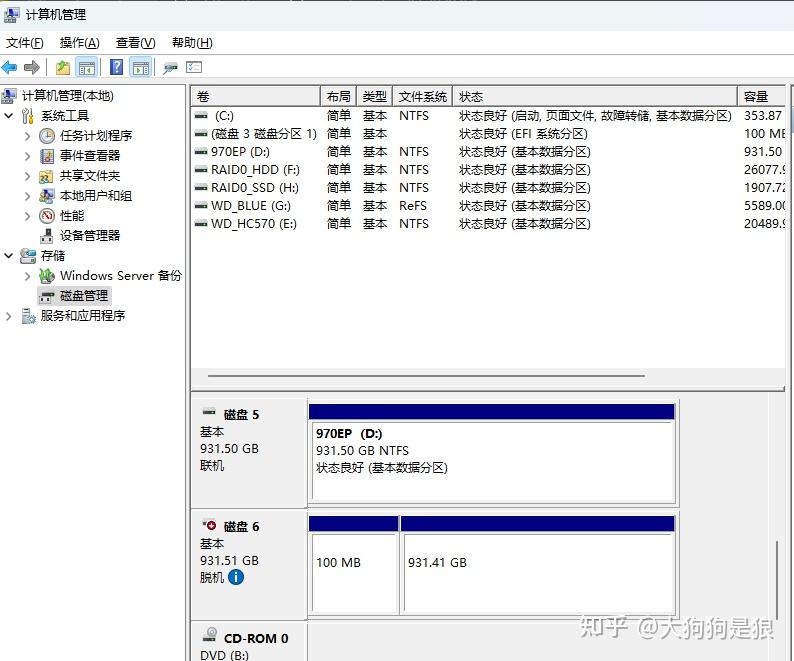Click the disk view vertical scrollbar
This screenshot has width=794, height=661.
click(x=776, y=580)
